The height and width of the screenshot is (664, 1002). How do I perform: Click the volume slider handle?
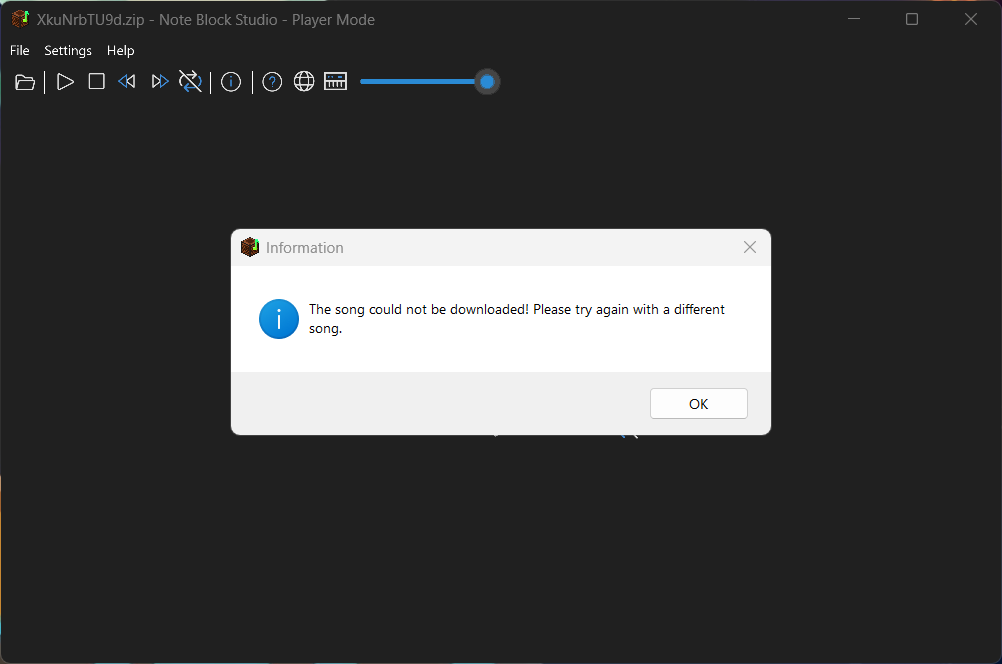coord(487,82)
